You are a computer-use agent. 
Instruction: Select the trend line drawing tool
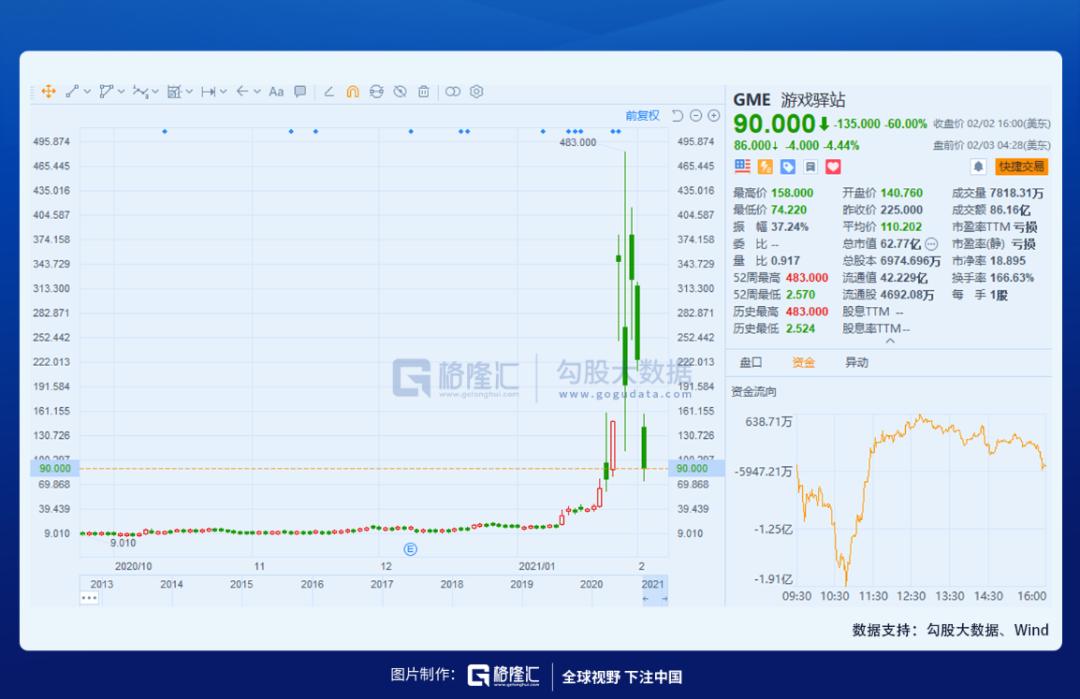click(x=72, y=92)
